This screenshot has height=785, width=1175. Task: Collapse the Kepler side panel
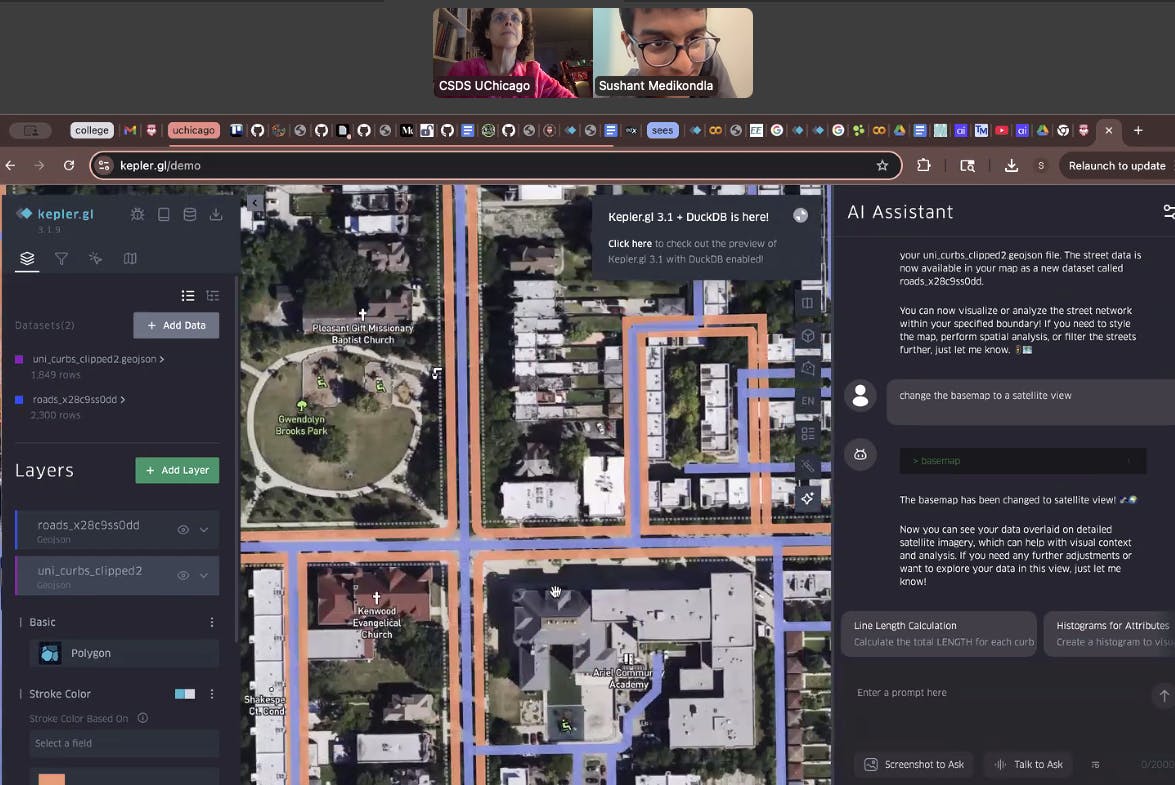[x=255, y=202]
